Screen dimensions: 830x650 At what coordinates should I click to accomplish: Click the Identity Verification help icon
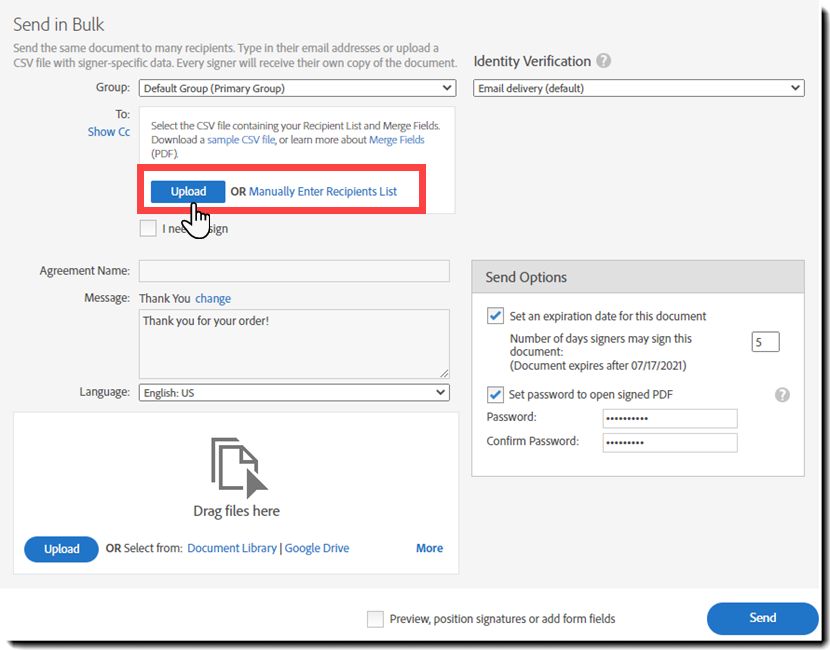click(604, 61)
